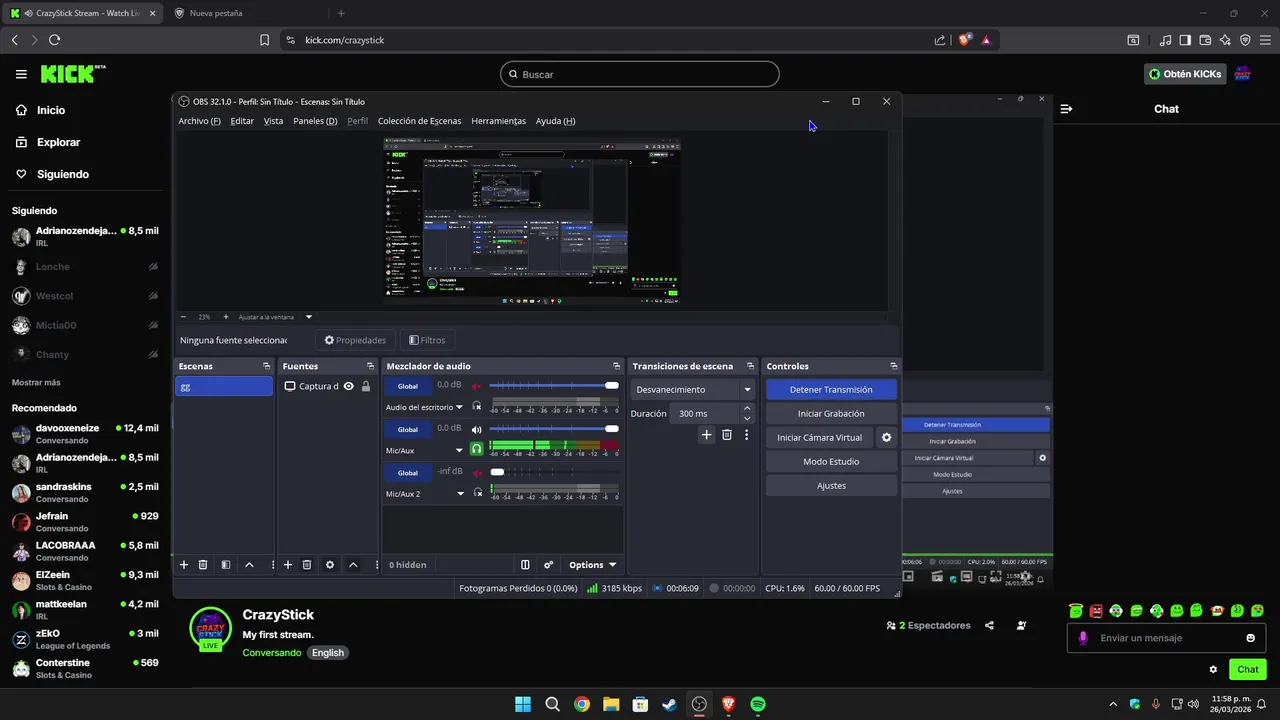Add a transition with the plus icon in Transiciones

pos(706,435)
